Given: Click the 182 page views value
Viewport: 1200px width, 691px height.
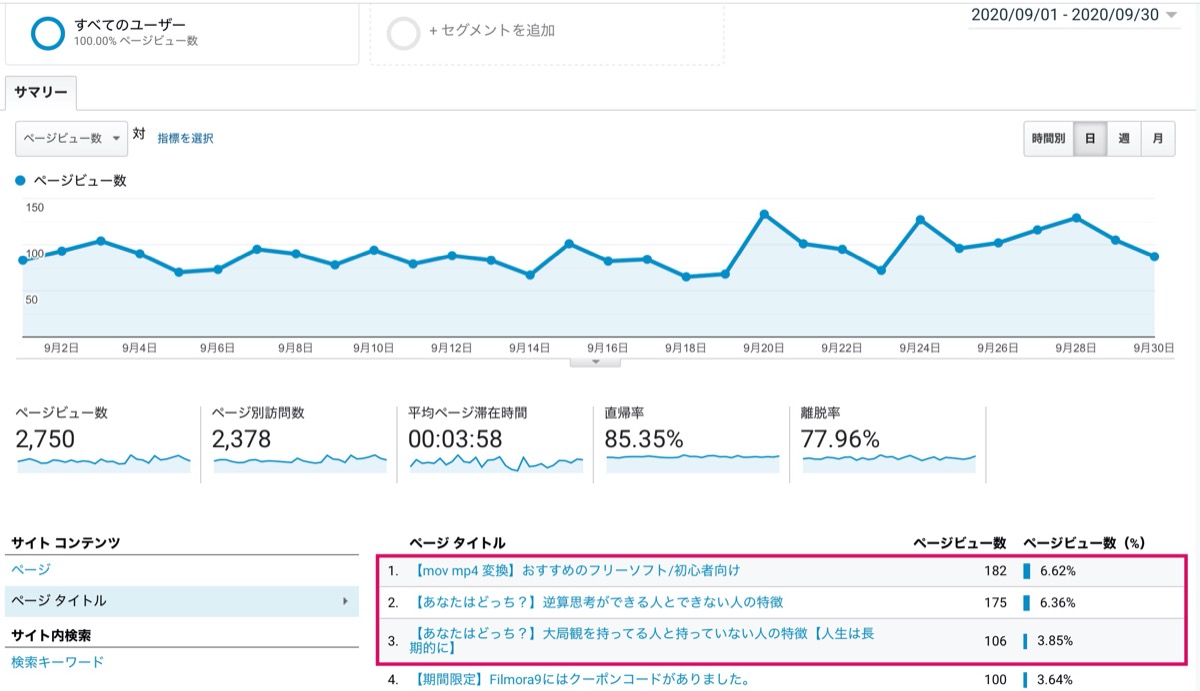Looking at the screenshot, I should 995,571.
